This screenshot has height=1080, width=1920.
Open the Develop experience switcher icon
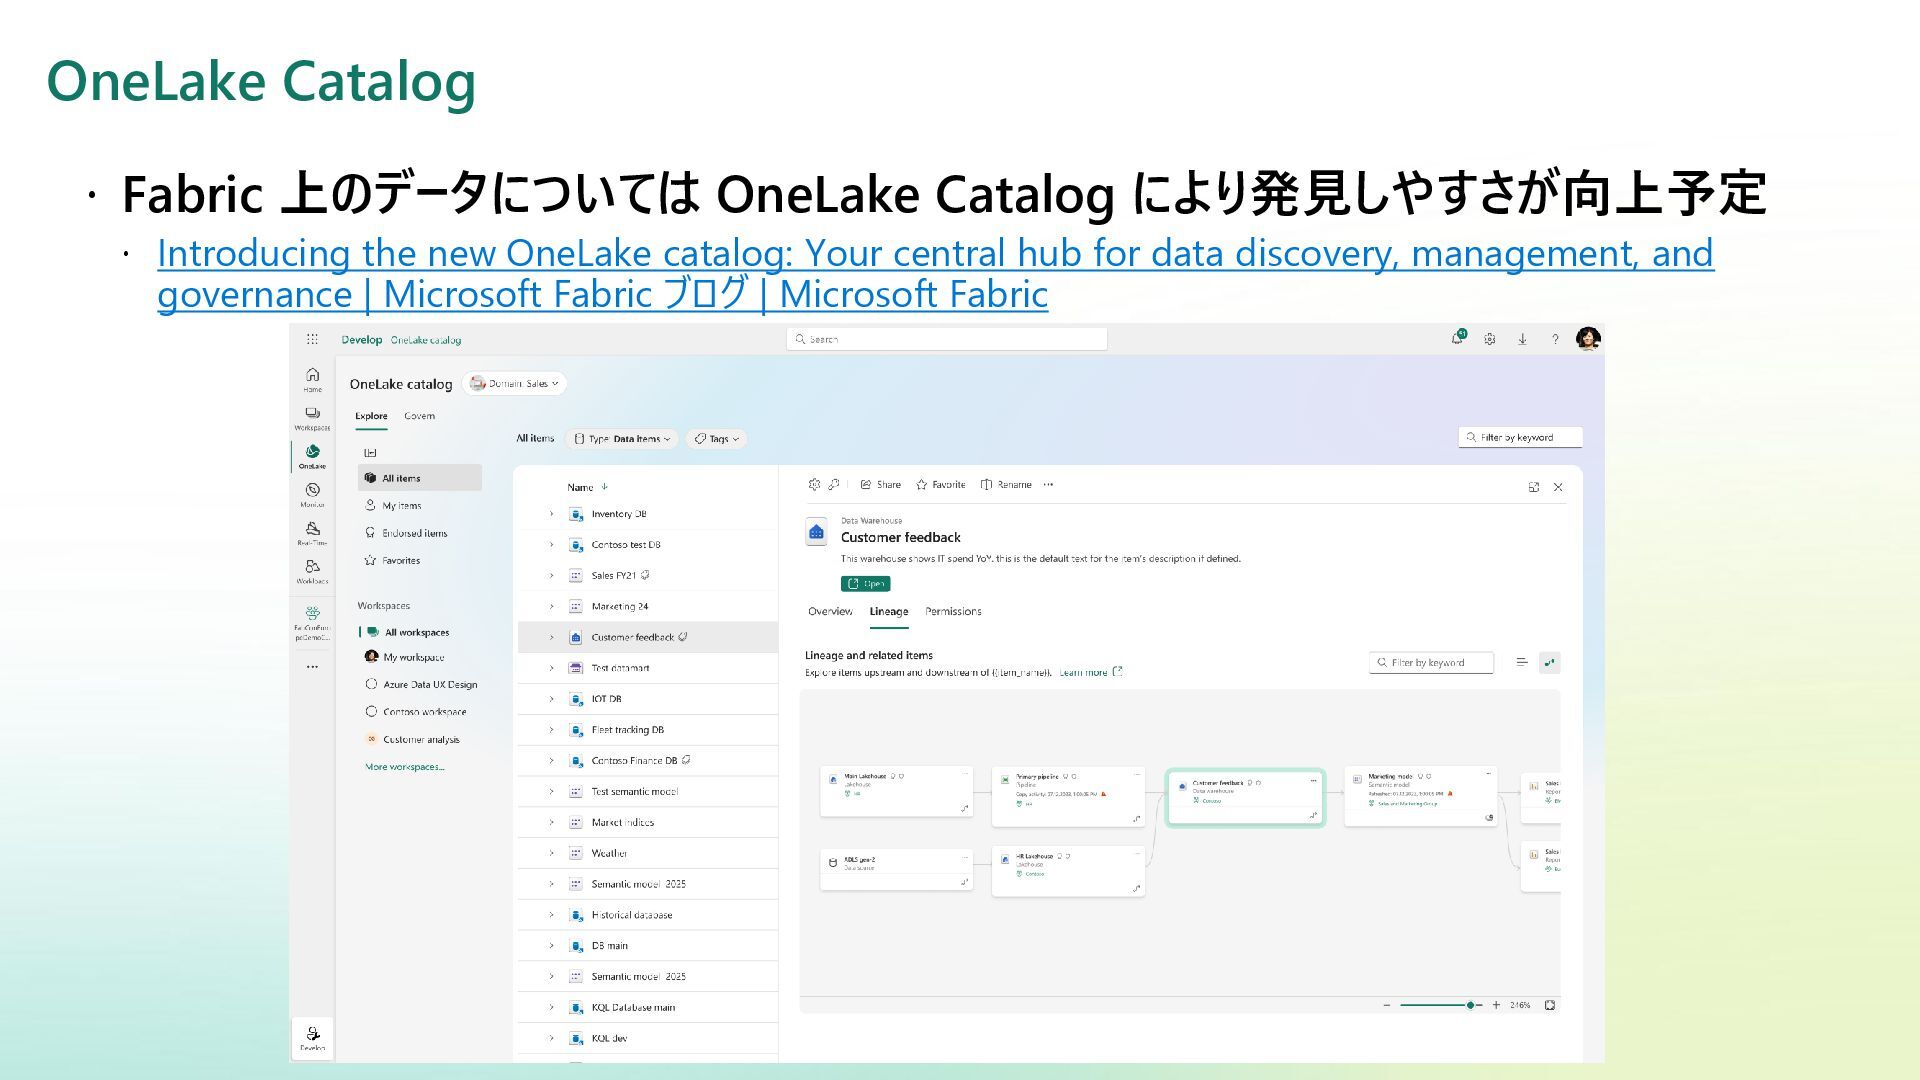tap(313, 1036)
